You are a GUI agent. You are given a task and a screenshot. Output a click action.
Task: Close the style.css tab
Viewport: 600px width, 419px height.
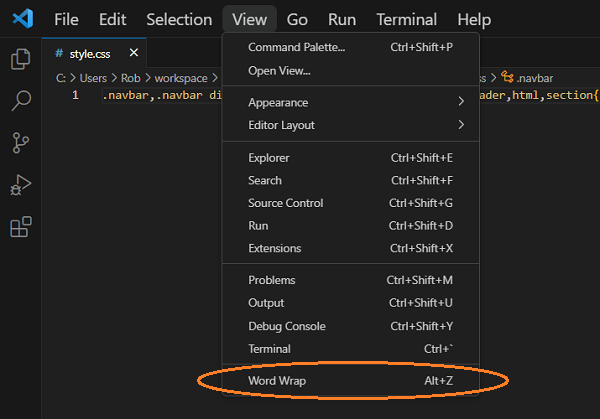click(x=134, y=52)
